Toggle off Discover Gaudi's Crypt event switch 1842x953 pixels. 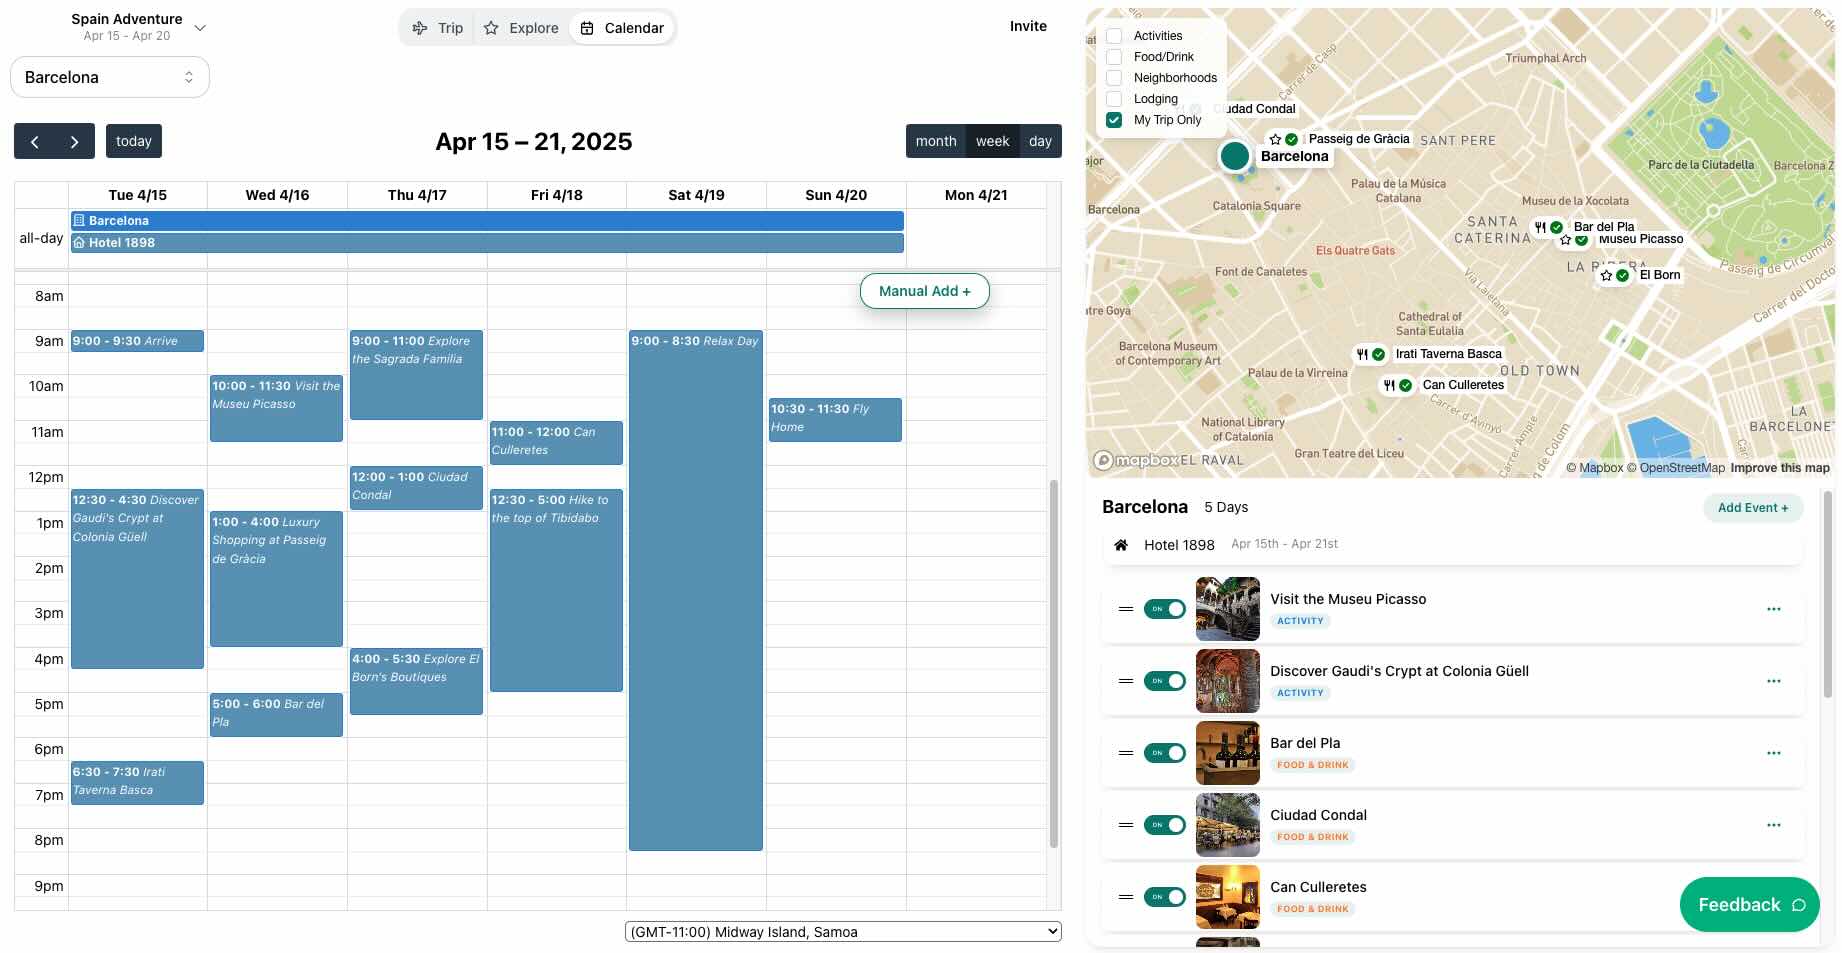point(1164,681)
